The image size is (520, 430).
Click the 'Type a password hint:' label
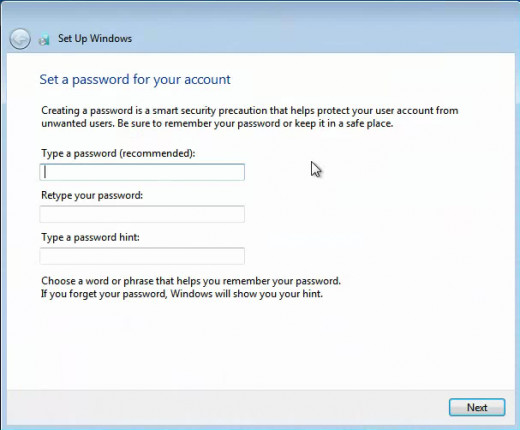coord(90,237)
